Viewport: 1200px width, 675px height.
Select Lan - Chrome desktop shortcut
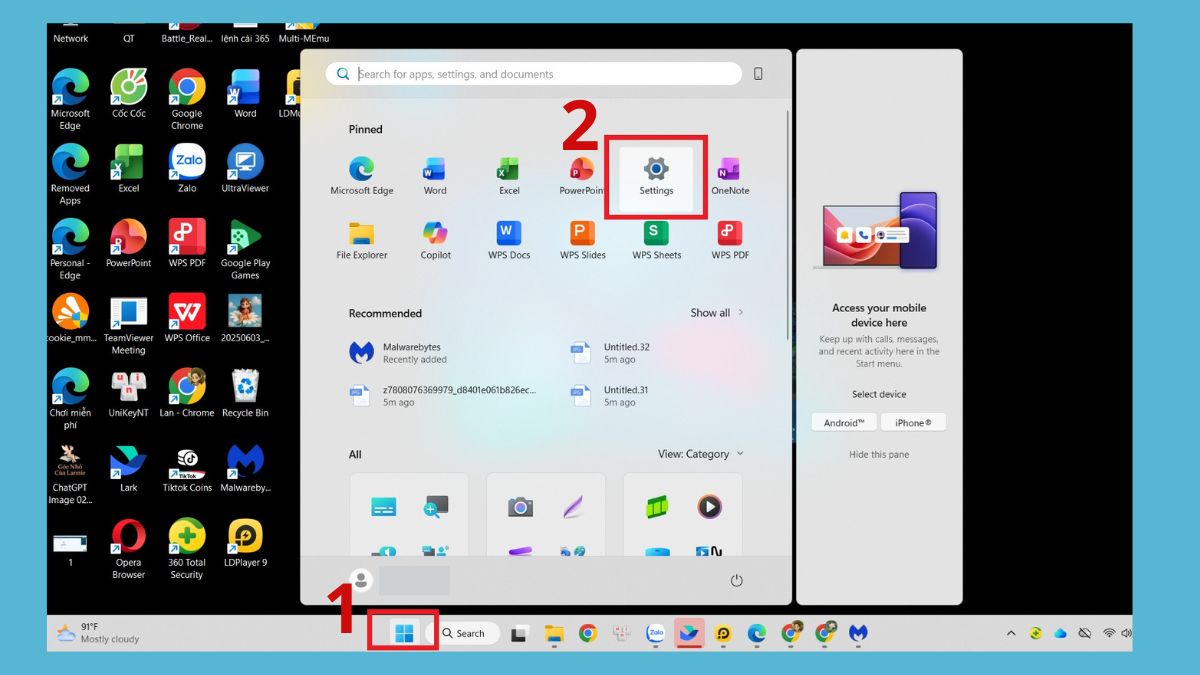click(x=187, y=393)
